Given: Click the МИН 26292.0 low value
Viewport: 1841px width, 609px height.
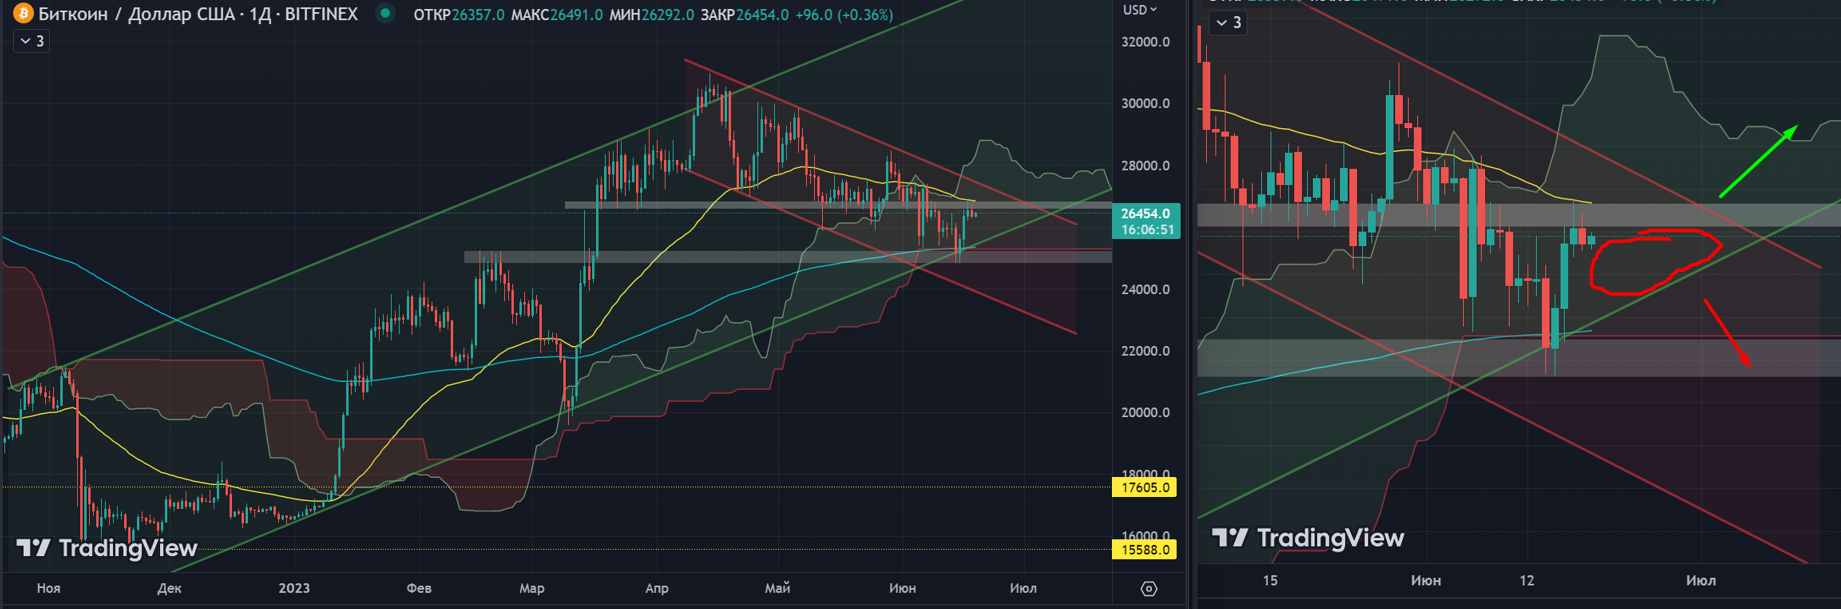Looking at the screenshot, I should point(651,15).
